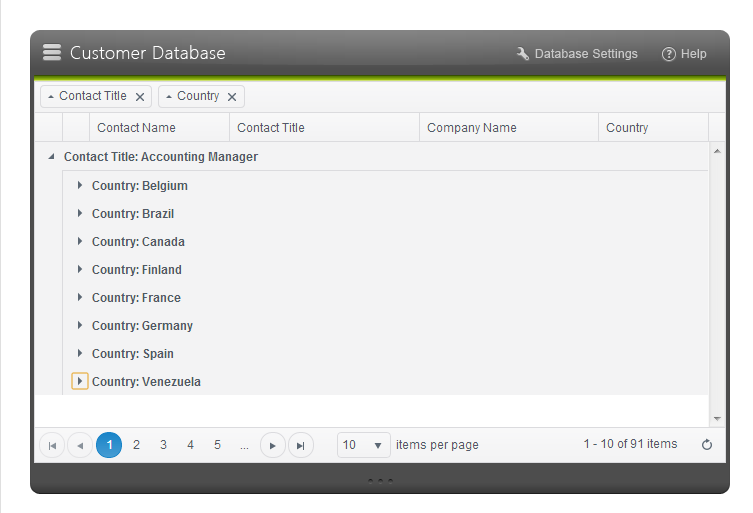Screen dimensions: 753x513
Task: Sort by Contact Name column header
Action: (136, 128)
